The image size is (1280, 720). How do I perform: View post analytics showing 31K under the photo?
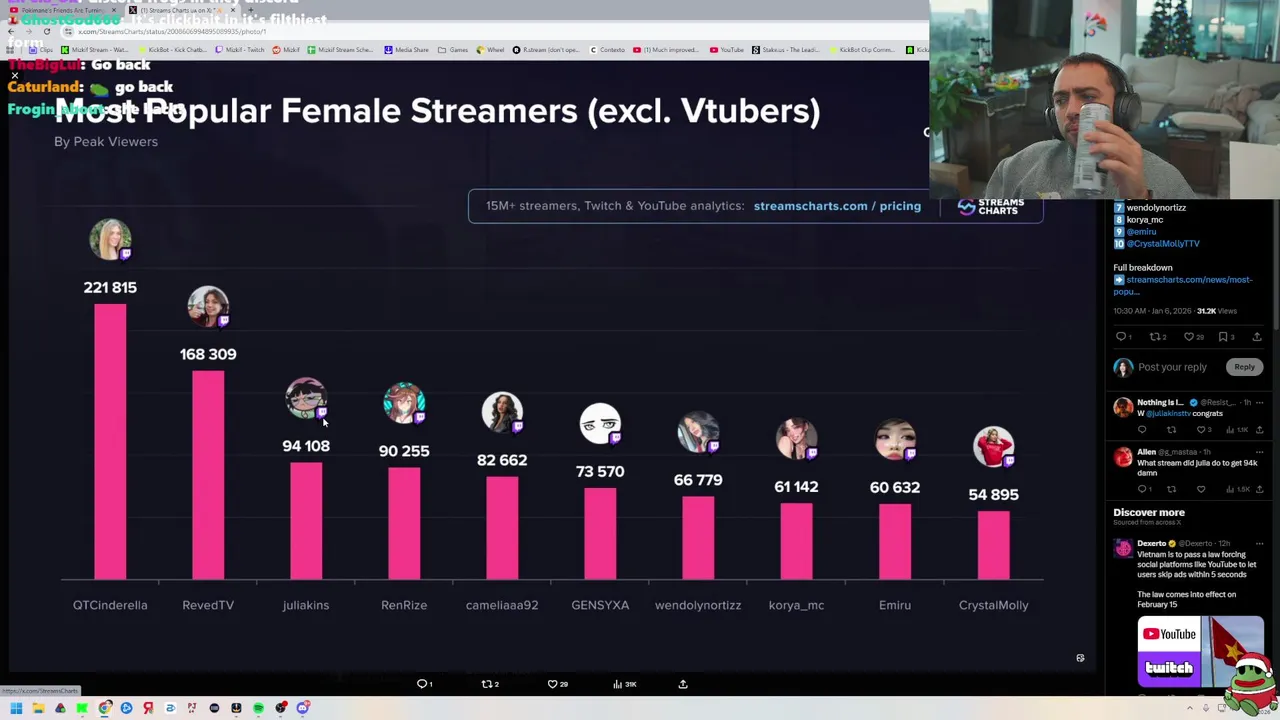624,684
